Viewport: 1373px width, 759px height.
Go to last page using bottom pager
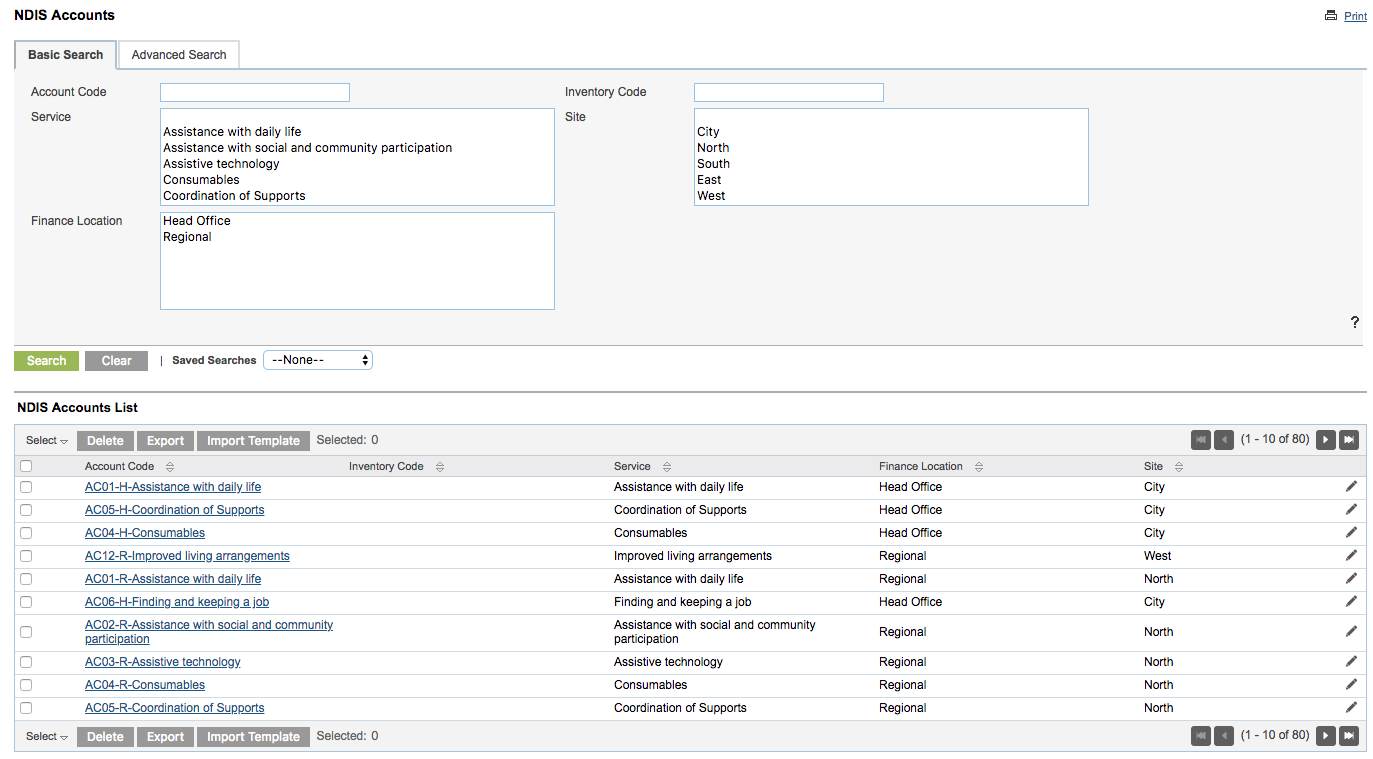tap(1349, 736)
